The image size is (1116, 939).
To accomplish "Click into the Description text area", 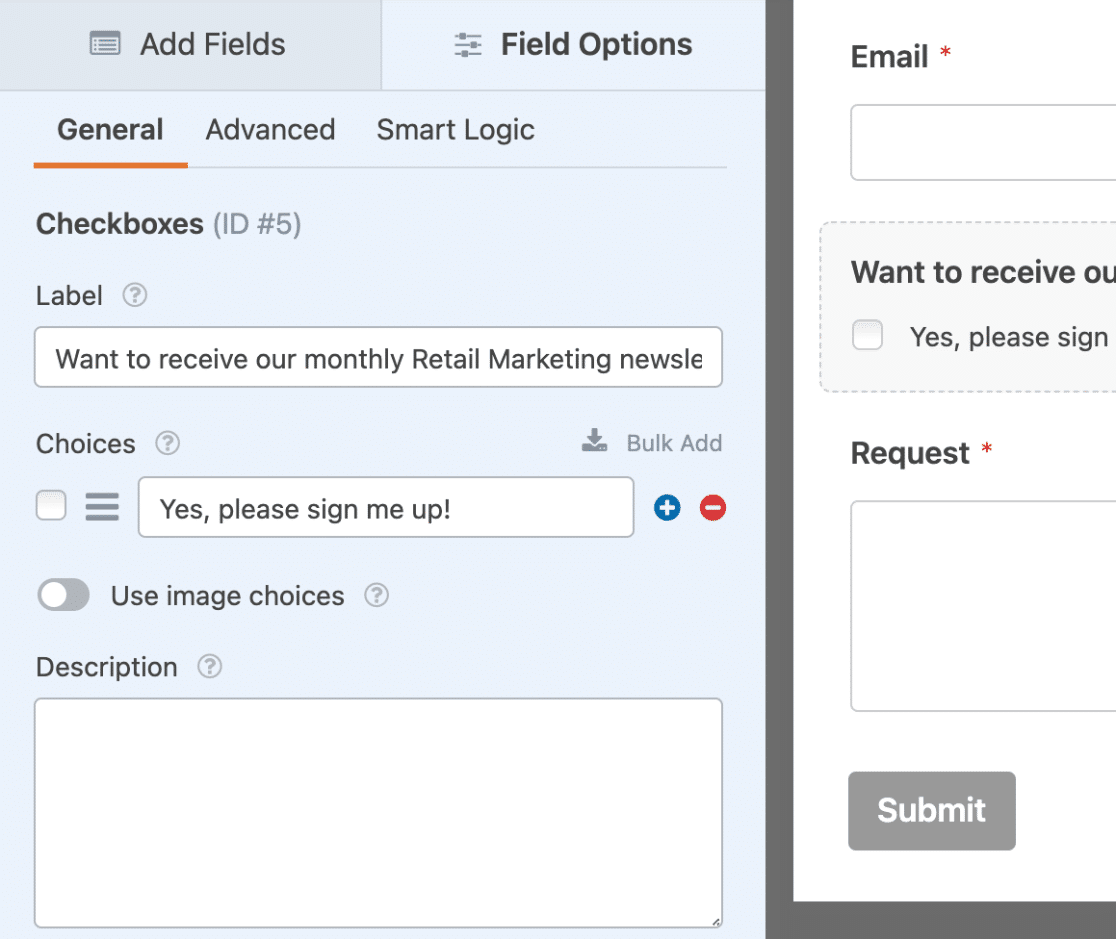I will coord(378,812).
